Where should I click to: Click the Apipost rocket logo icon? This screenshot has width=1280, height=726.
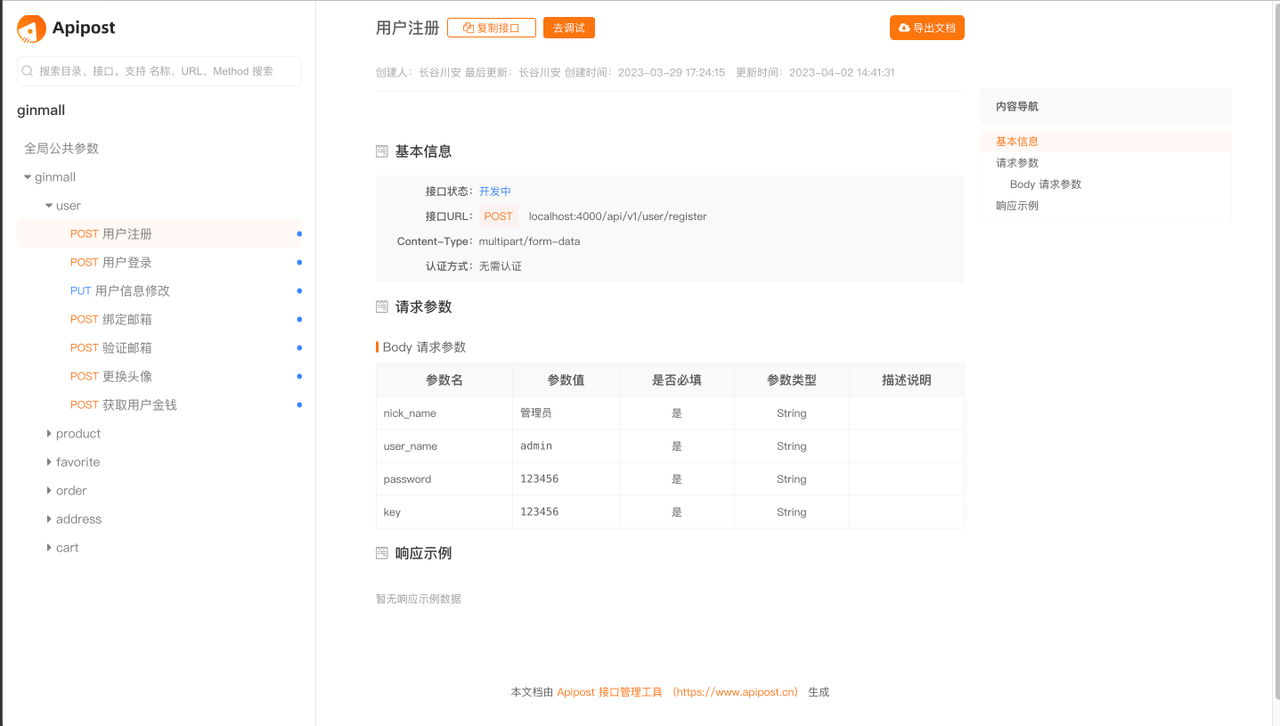(x=32, y=29)
